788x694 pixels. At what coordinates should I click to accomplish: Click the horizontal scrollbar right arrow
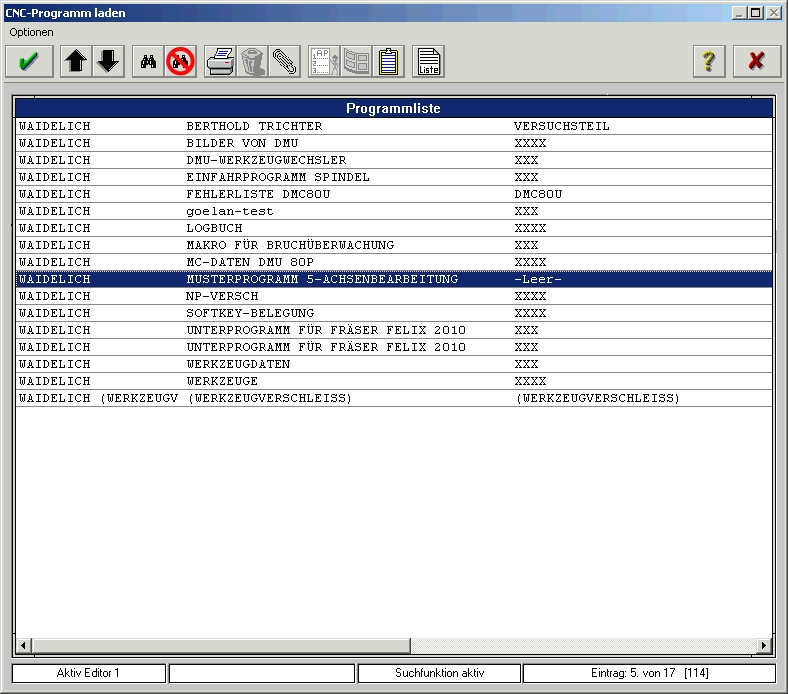[764, 645]
